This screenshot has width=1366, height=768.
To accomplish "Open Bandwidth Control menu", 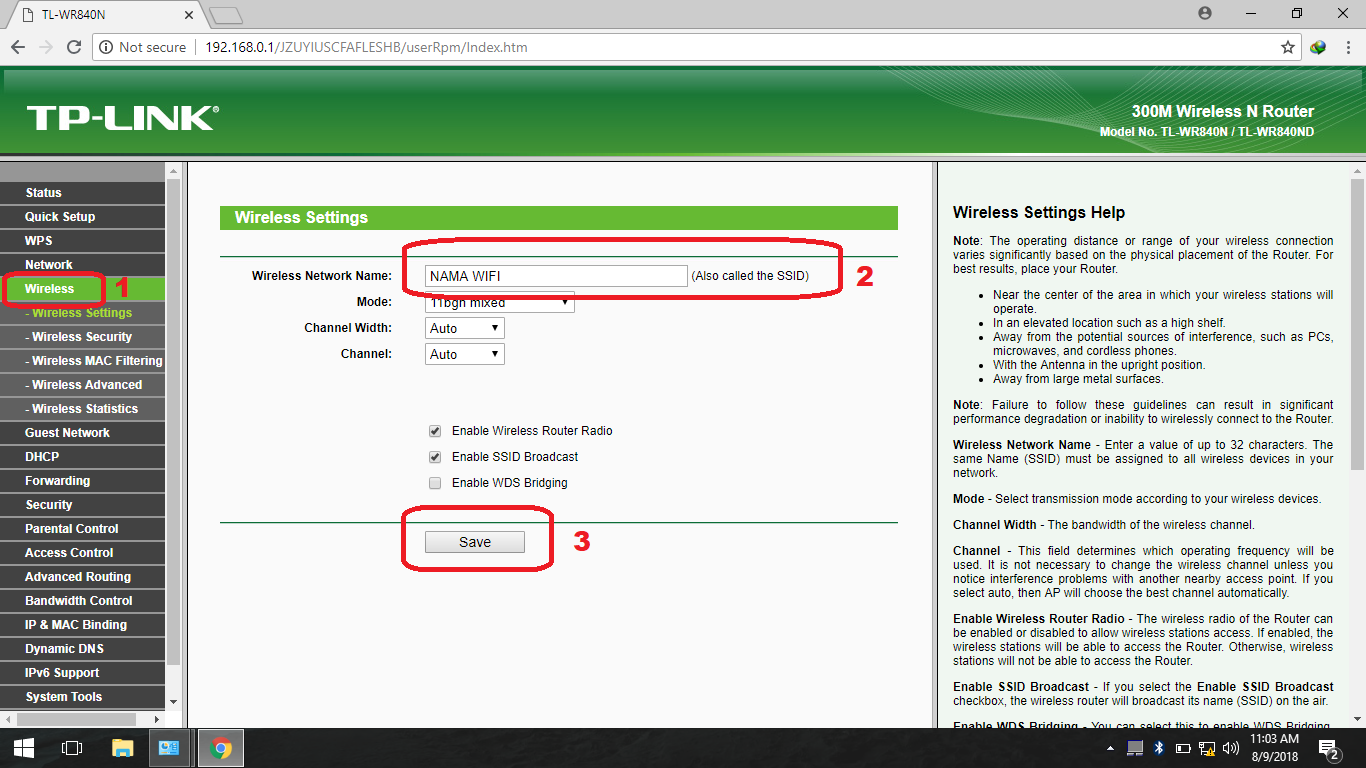I will coord(82,601).
